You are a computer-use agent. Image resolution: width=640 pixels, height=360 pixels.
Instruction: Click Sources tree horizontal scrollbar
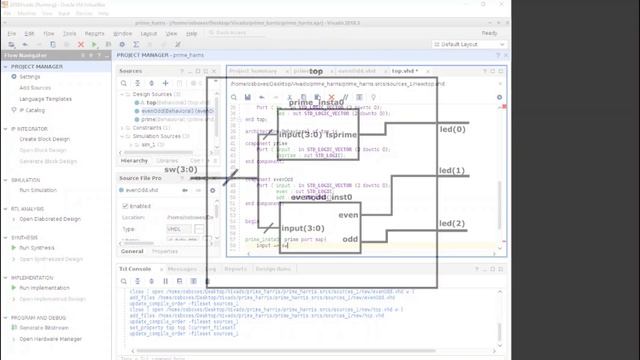point(158,153)
